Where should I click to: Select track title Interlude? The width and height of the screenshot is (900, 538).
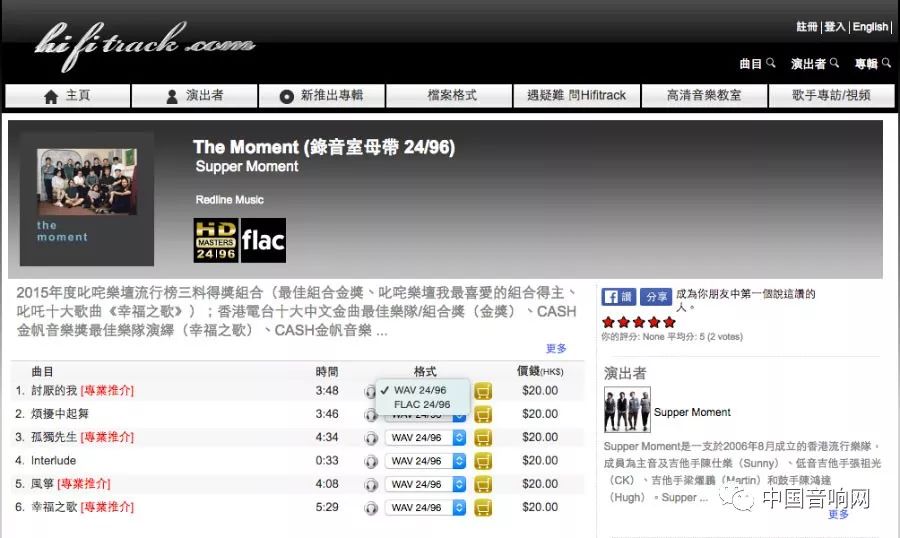53,460
